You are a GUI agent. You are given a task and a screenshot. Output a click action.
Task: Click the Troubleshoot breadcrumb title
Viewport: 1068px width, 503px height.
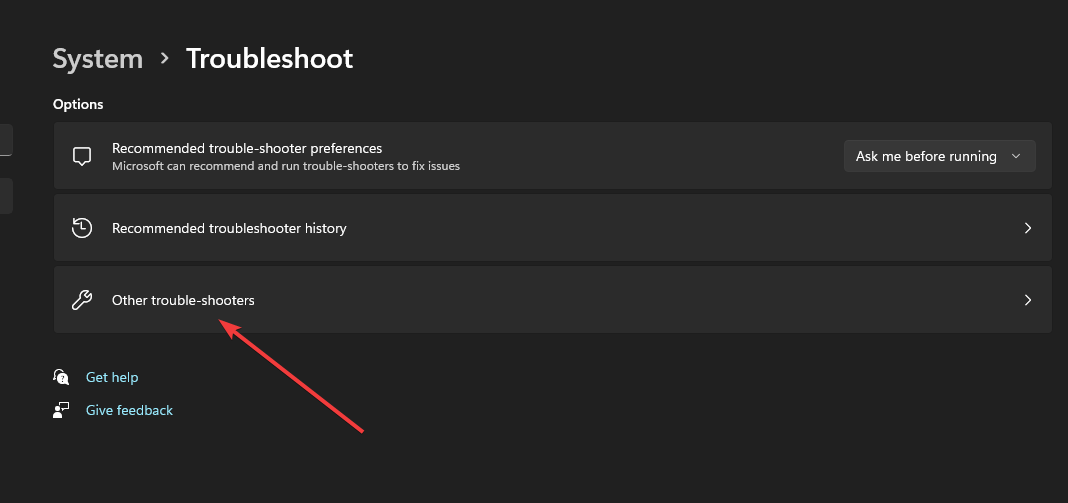[269, 59]
